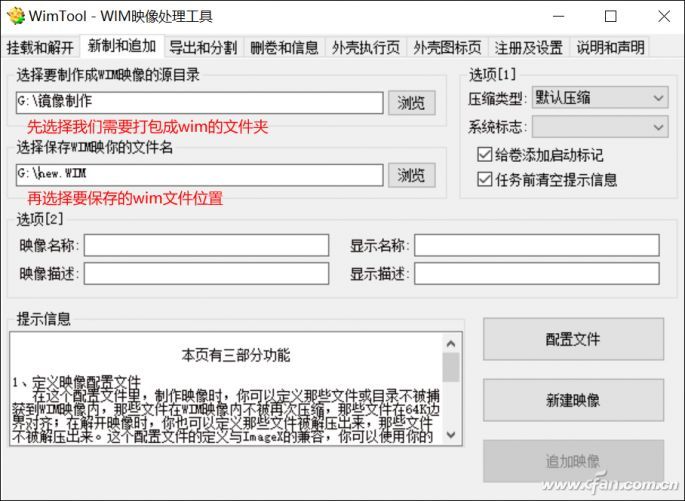Click the heading 本页有三部分功能
Viewport: 685px width, 501px height.
click(x=236, y=355)
